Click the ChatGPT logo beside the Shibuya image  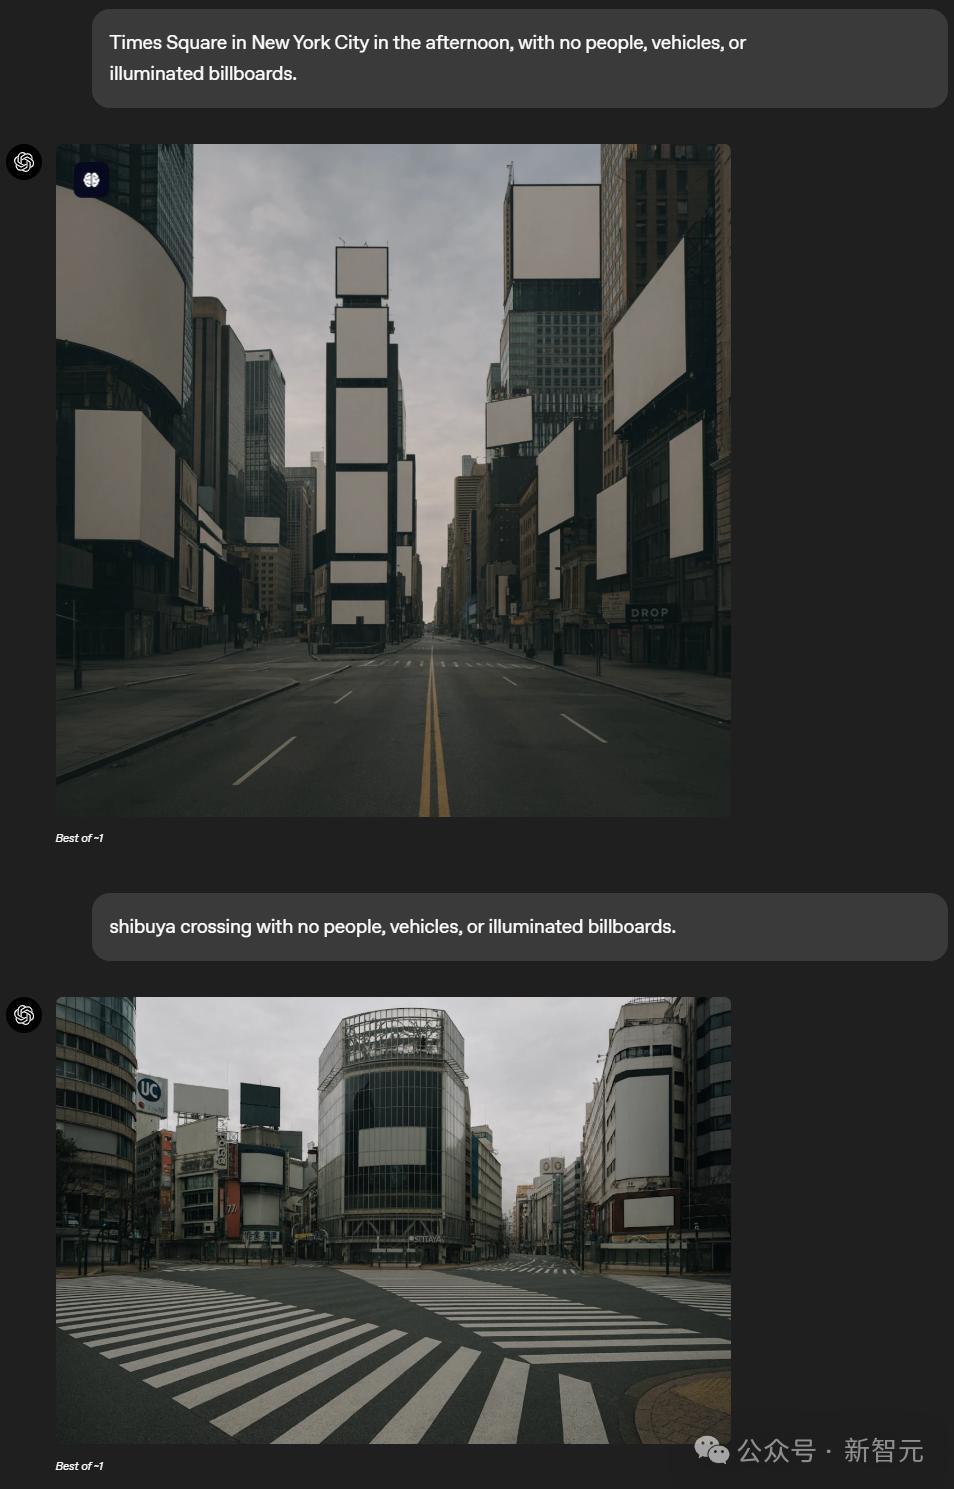pos(24,1015)
